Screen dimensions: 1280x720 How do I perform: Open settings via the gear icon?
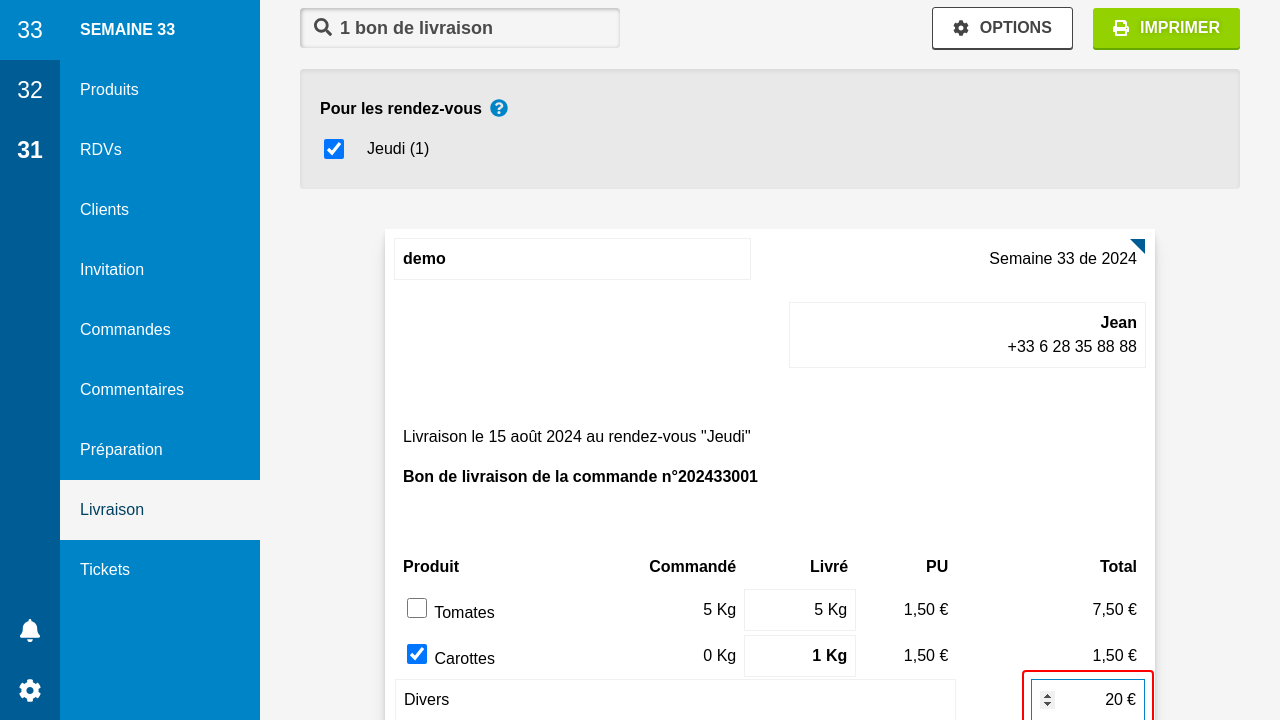30,690
